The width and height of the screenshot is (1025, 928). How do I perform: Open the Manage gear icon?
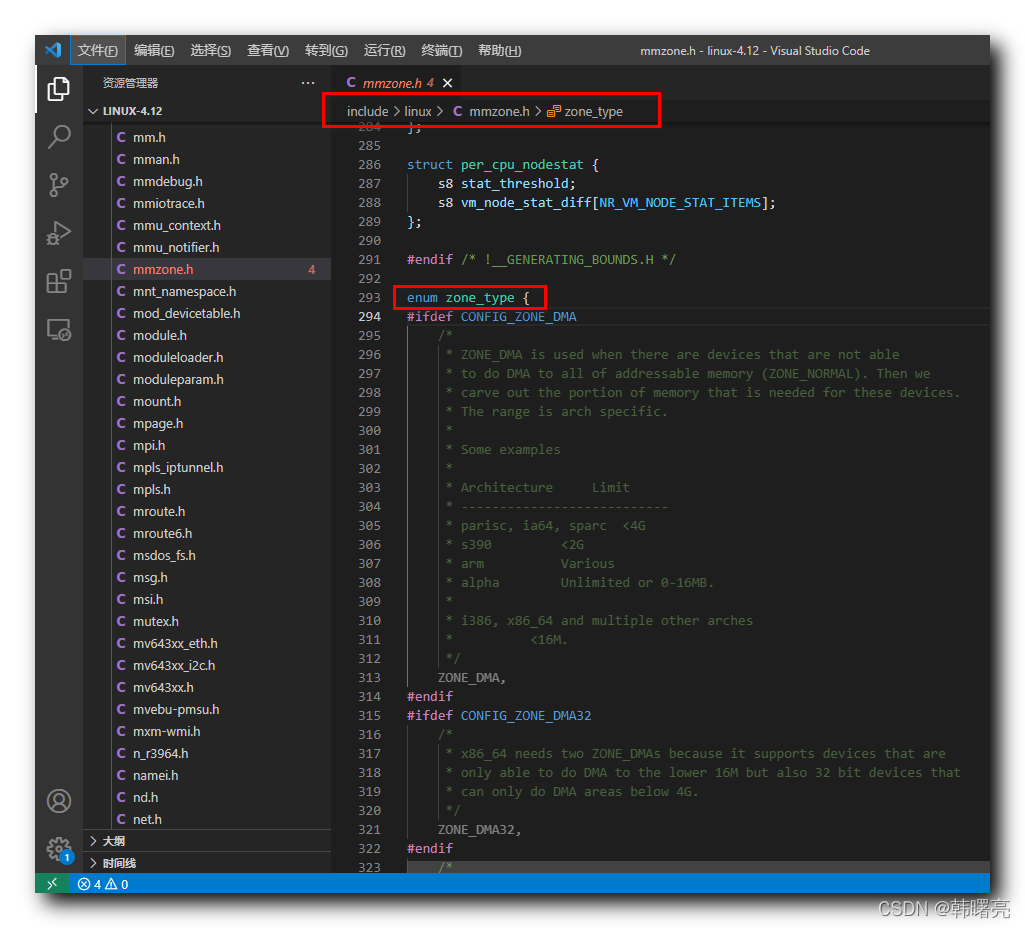click(x=59, y=849)
